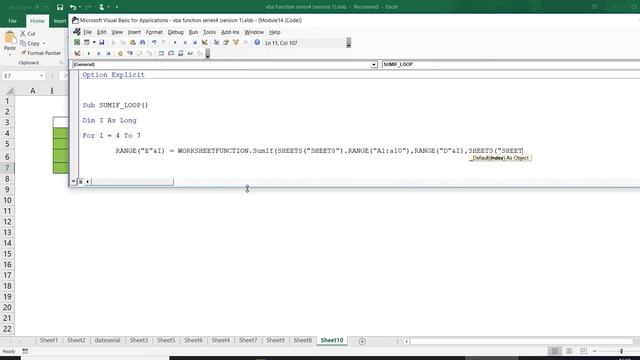The image size is (640, 360).
Task: Expand the Debug toolbar options handle
Action: (x=208, y=54)
